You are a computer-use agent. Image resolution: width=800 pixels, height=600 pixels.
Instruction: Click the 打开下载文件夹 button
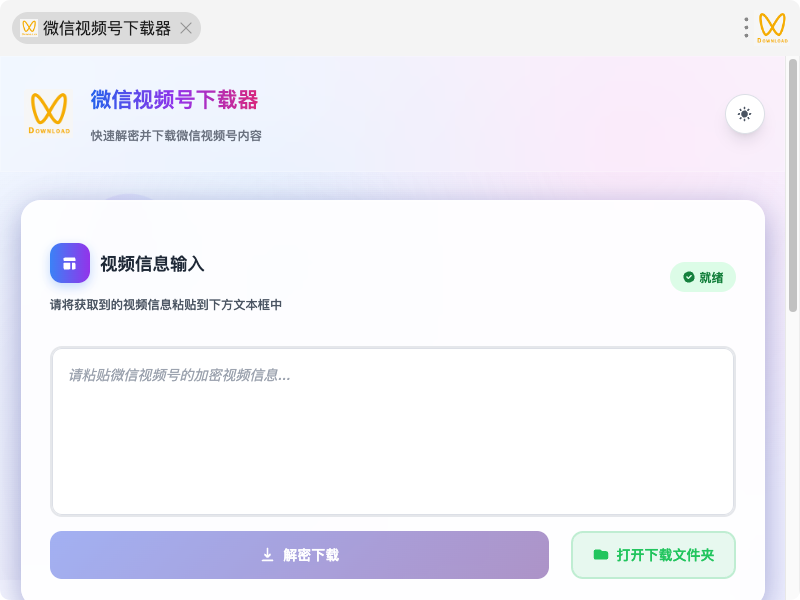coord(653,555)
